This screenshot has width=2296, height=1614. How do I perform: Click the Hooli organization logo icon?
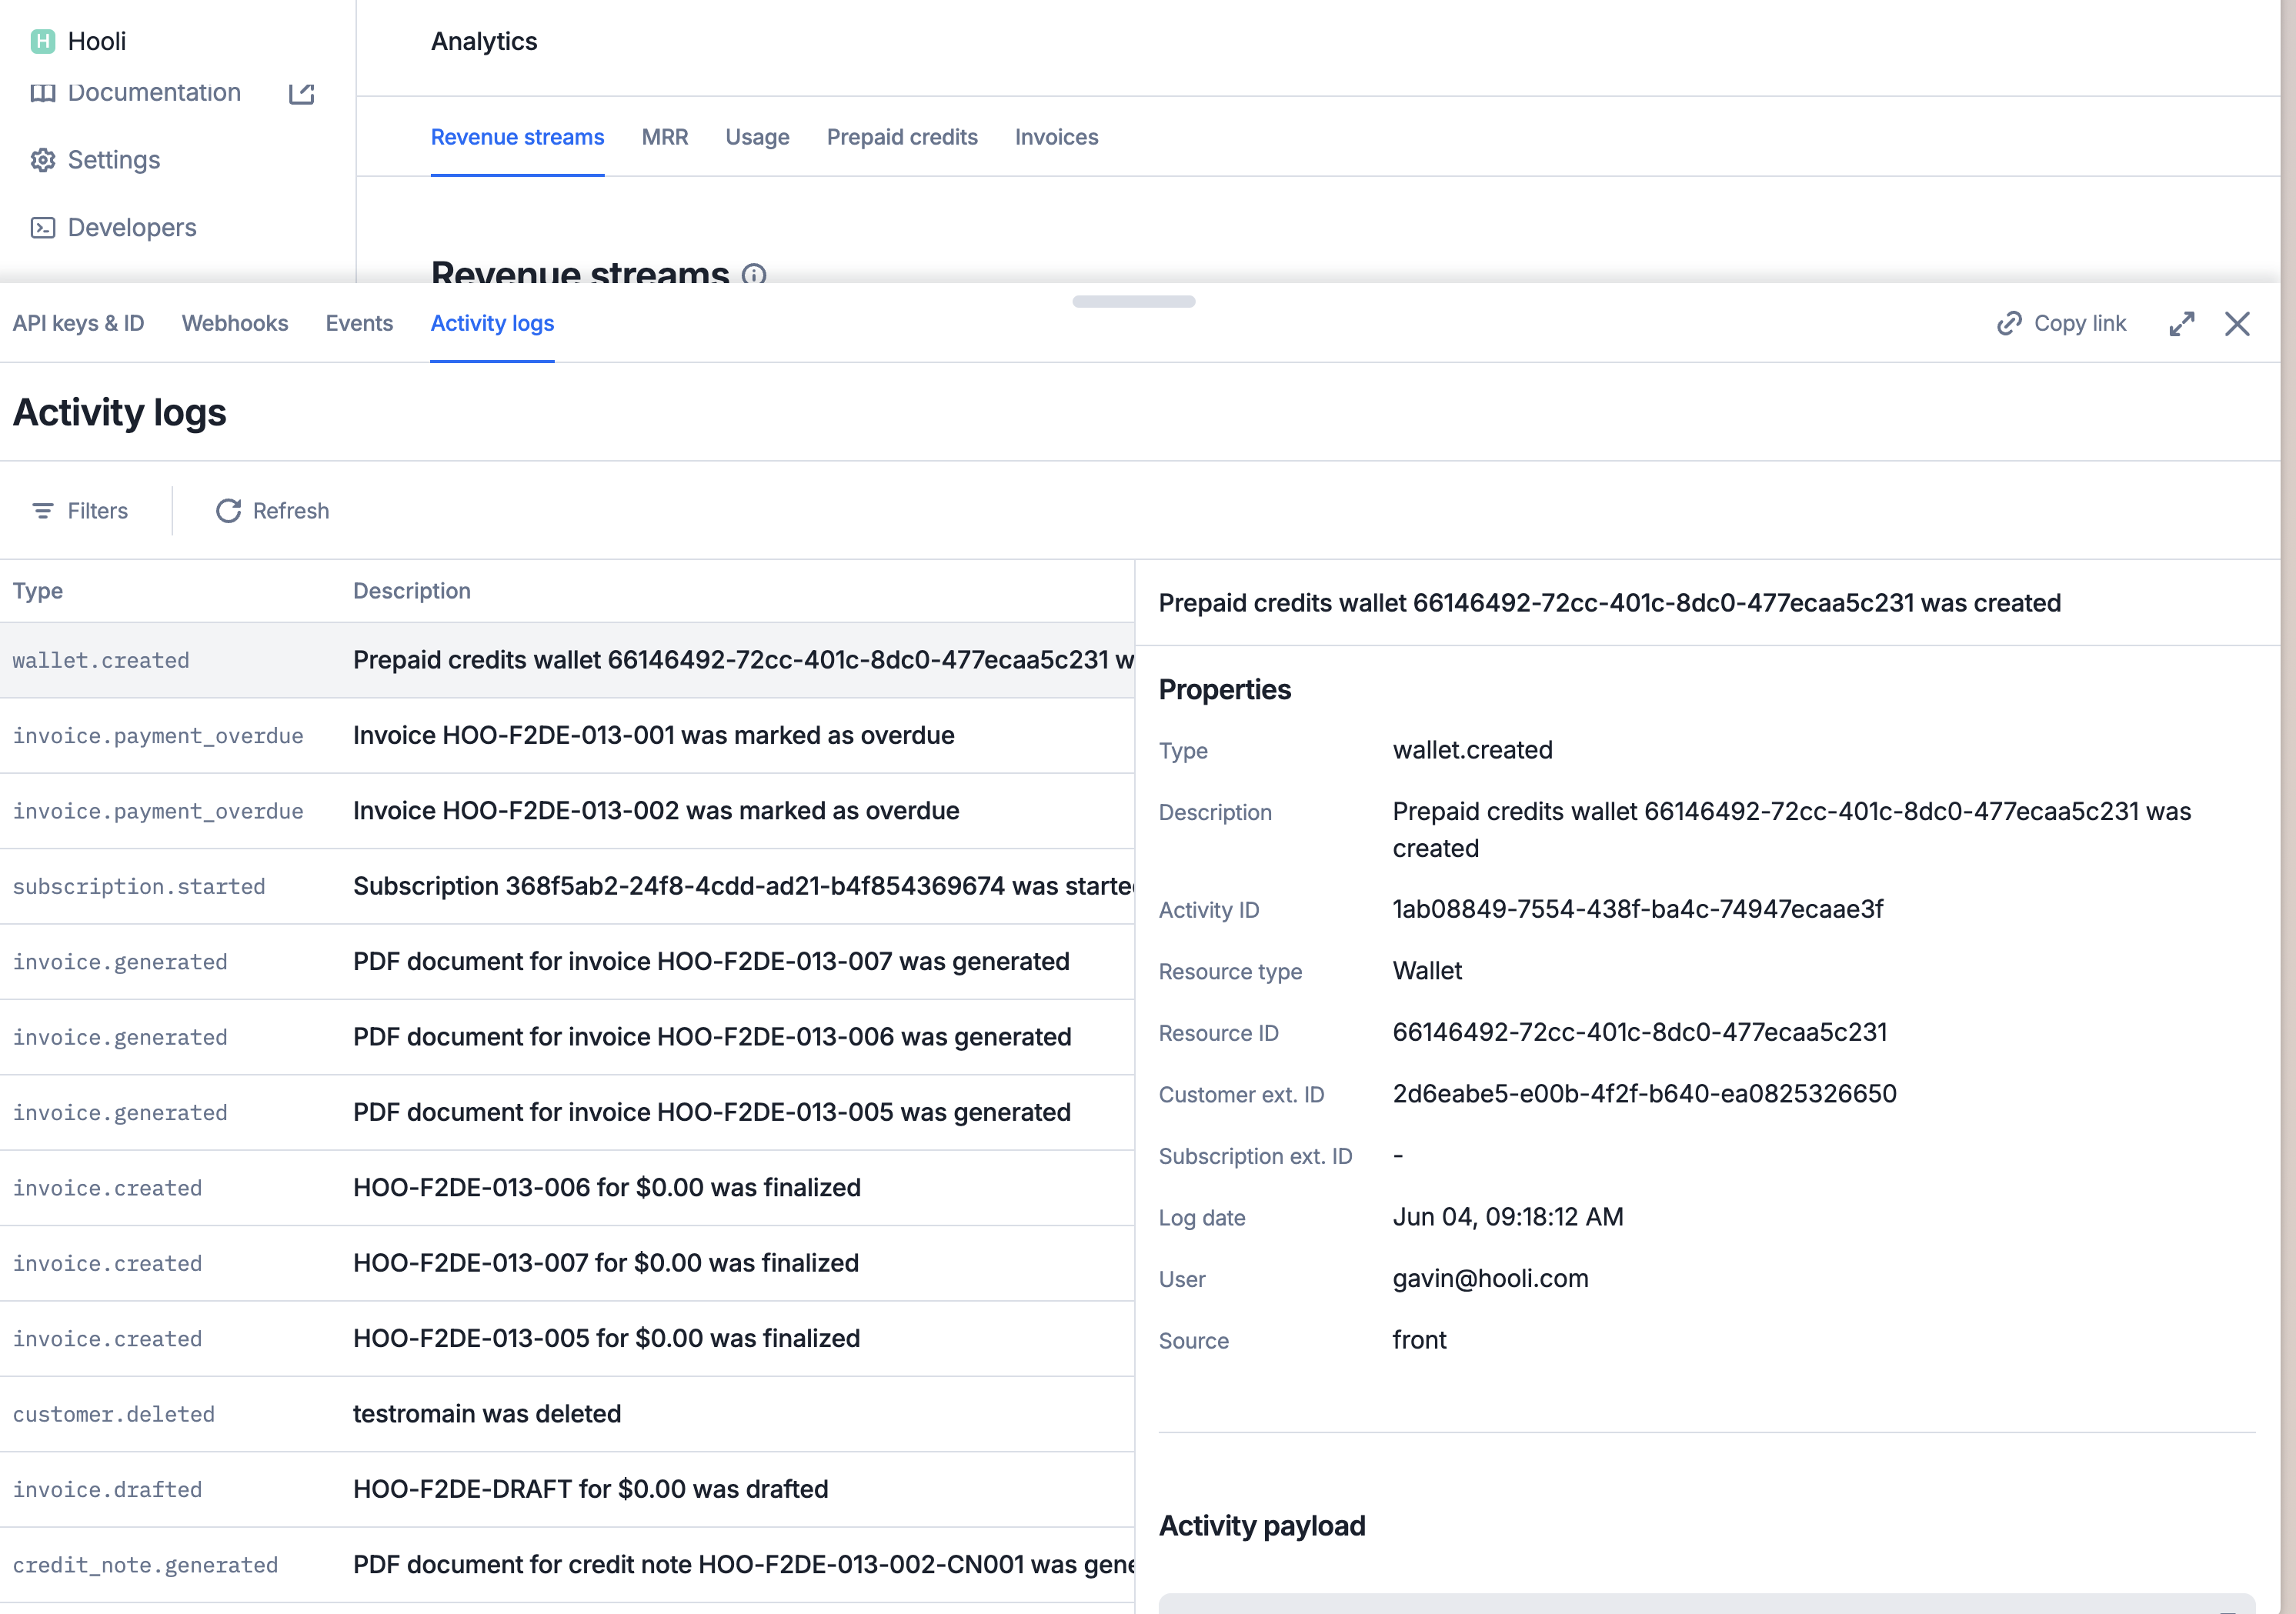click(42, 41)
